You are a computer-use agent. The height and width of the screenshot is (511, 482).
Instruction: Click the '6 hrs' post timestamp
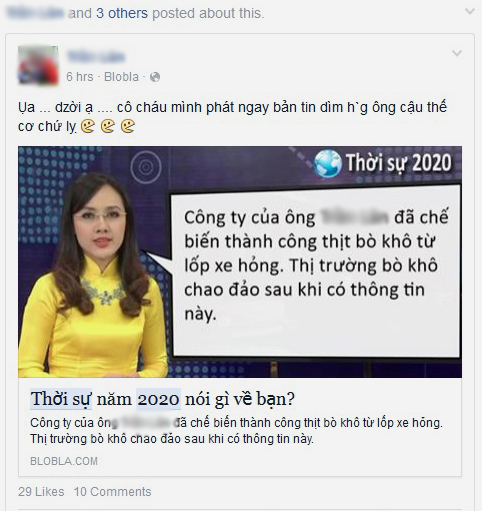click(80, 77)
